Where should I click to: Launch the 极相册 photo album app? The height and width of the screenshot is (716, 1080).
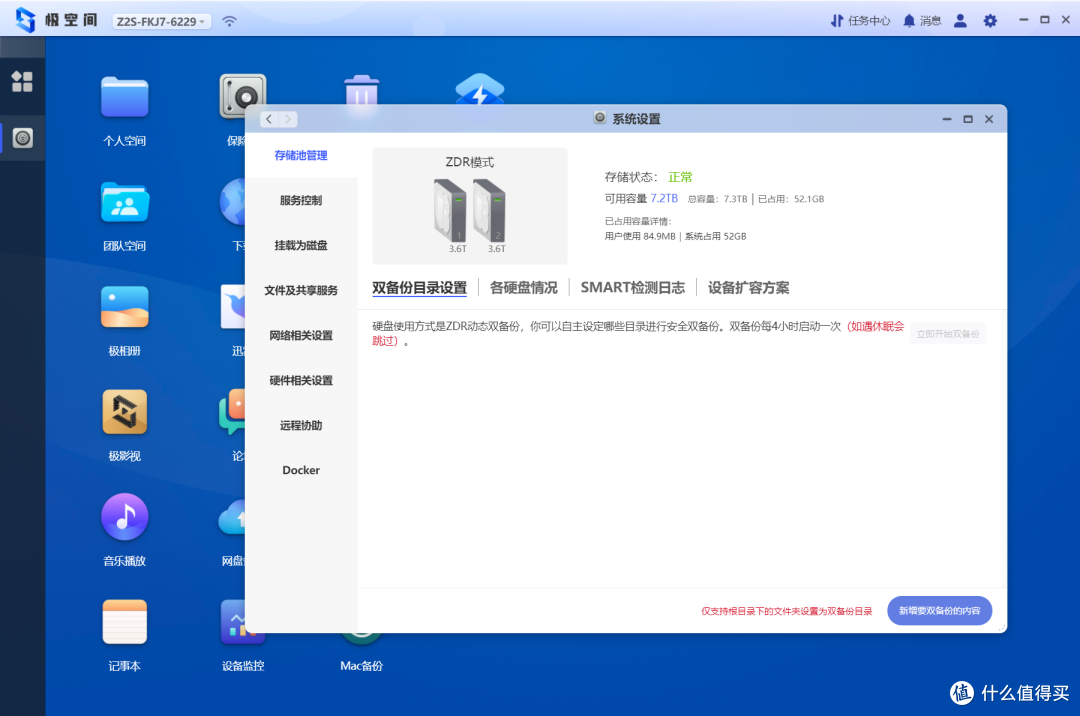coord(124,307)
